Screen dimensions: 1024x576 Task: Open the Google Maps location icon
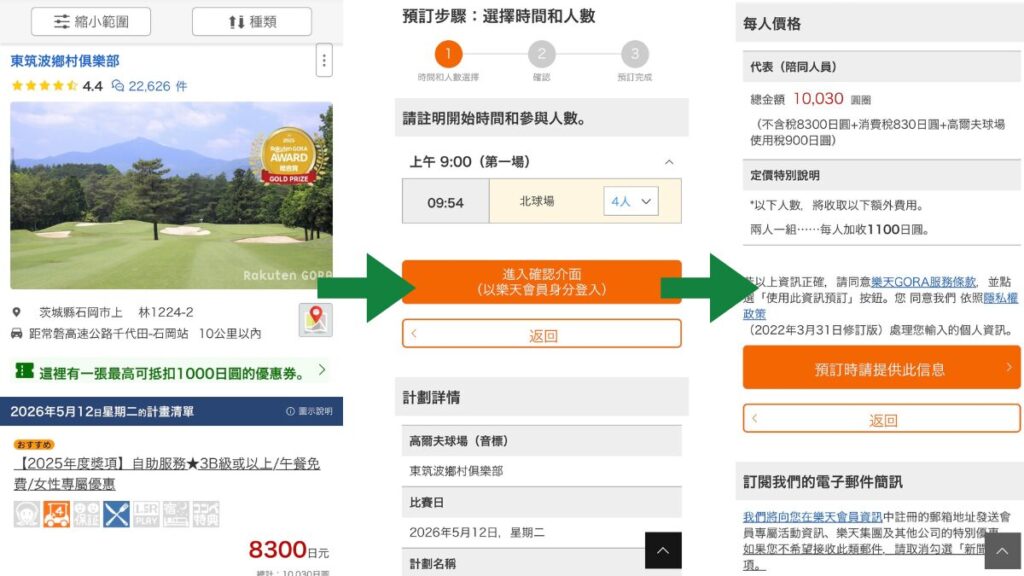pos(315,320)
